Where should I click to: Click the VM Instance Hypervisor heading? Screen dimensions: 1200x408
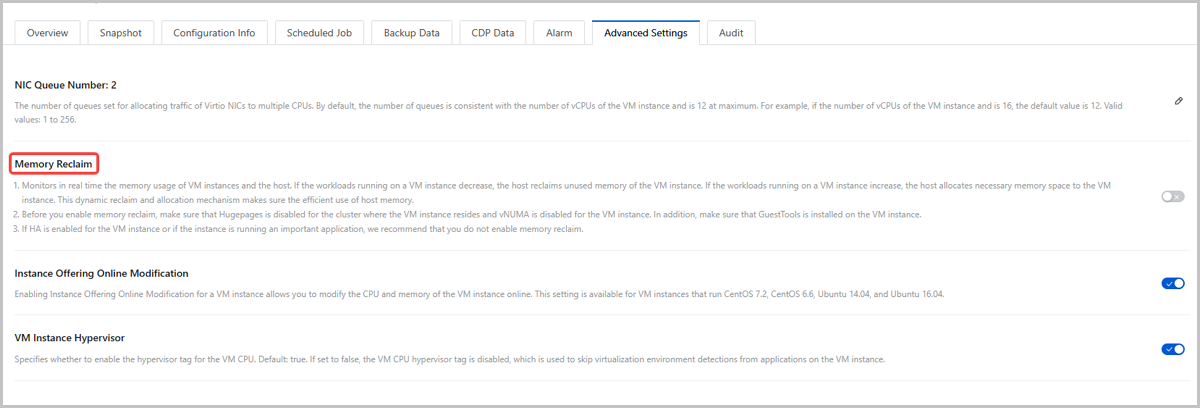click(x=69, y=339)
